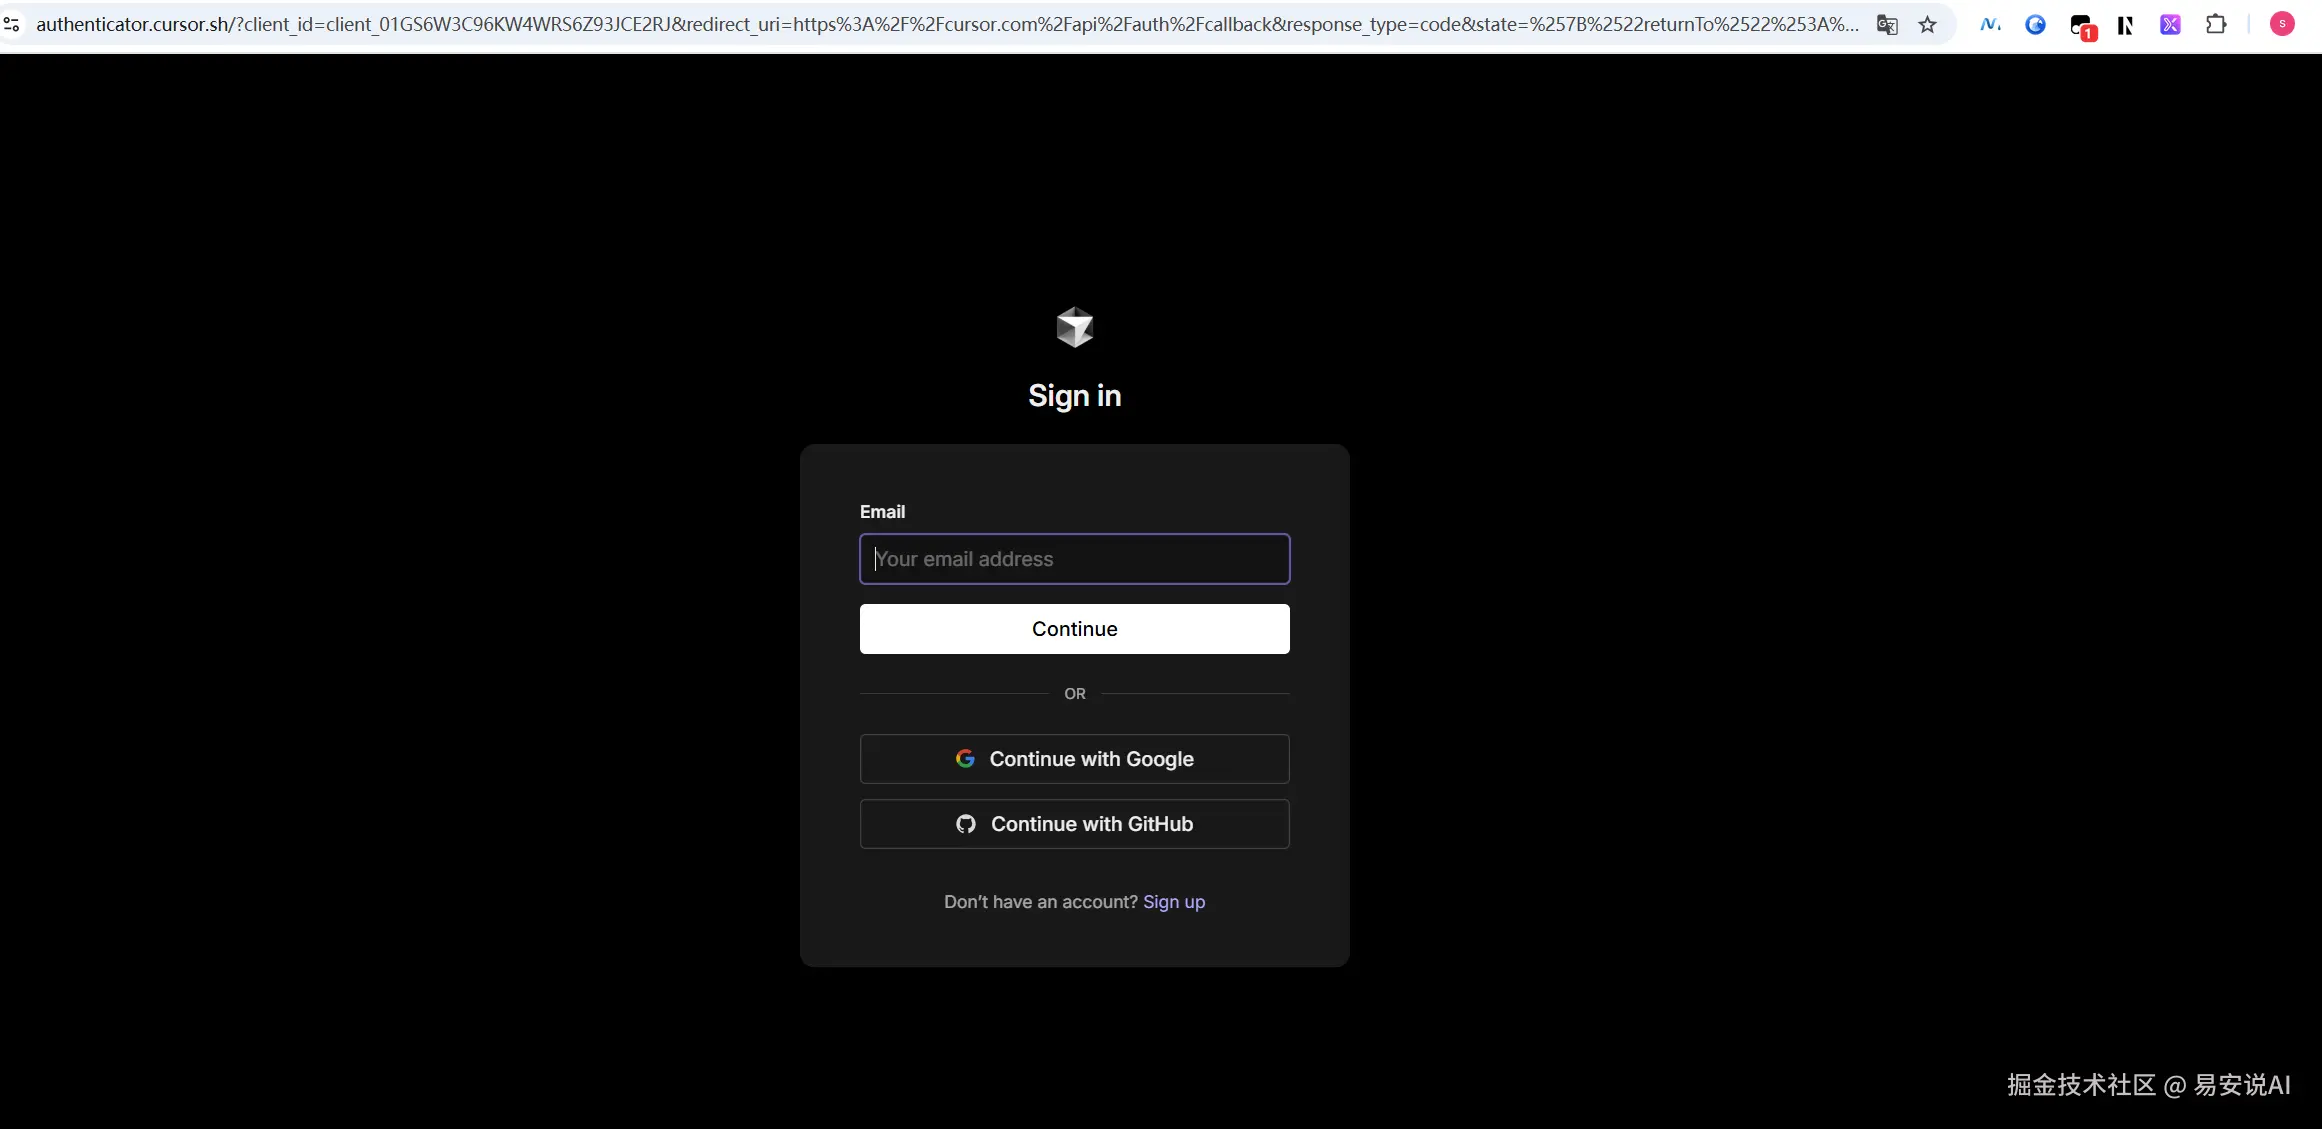This screenshot has height=1129, width=2322.
Task: Click the black N extension icon
Action: coord(2126,25)
